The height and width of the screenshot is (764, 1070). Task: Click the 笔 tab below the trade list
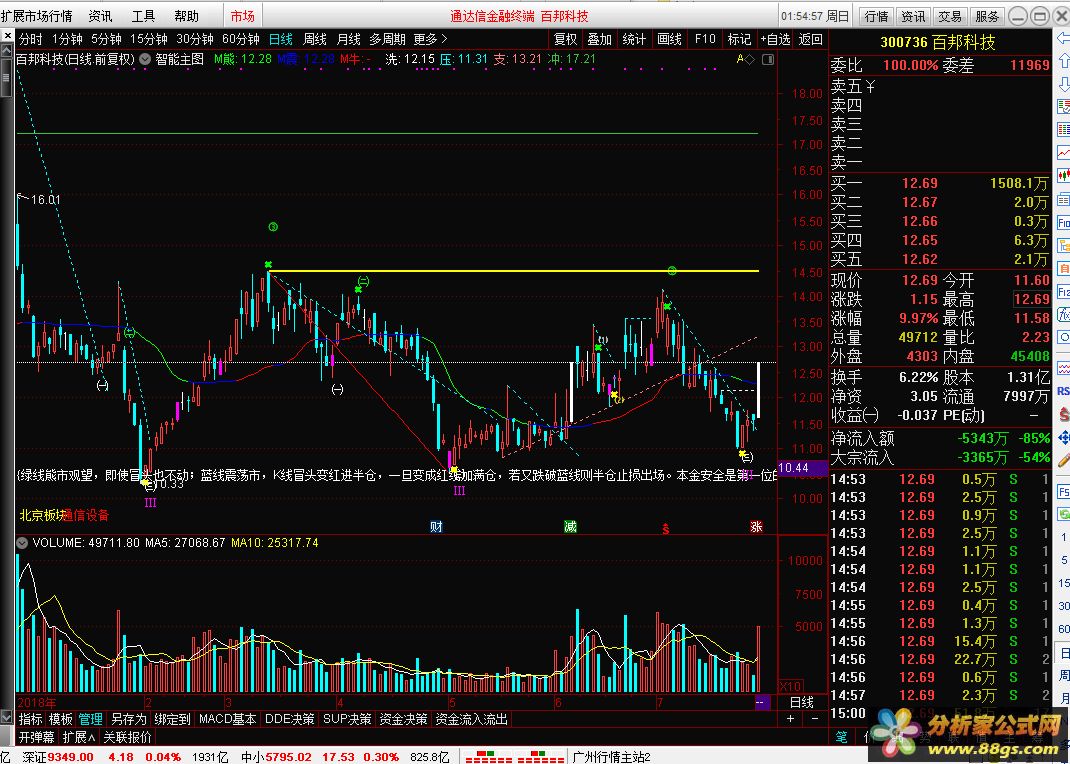click(x=841, y=737)
